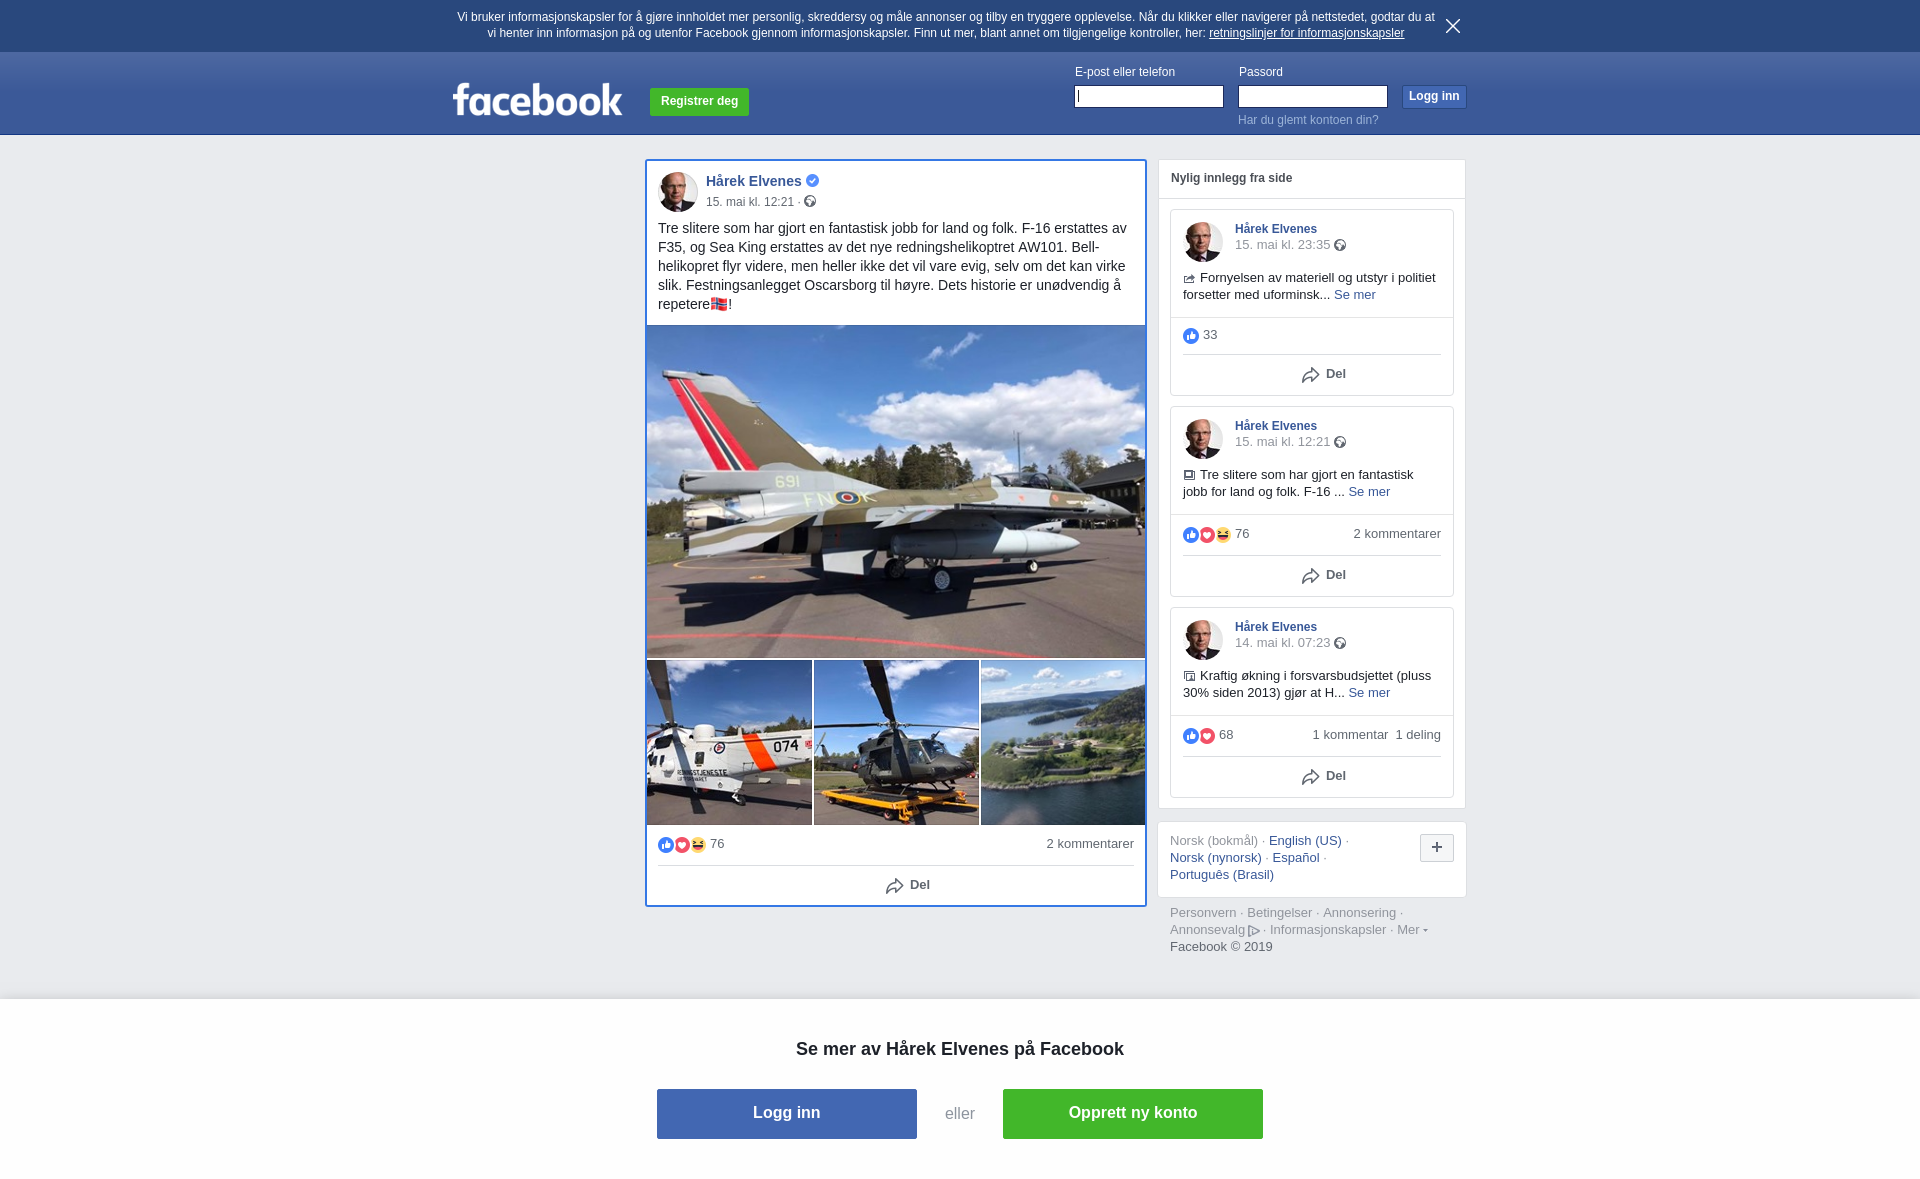Viewport: 1920px width, 1179px height.
Task: Click the AdChoices icon next to Annonsevalg
Action: (1254, 931)
